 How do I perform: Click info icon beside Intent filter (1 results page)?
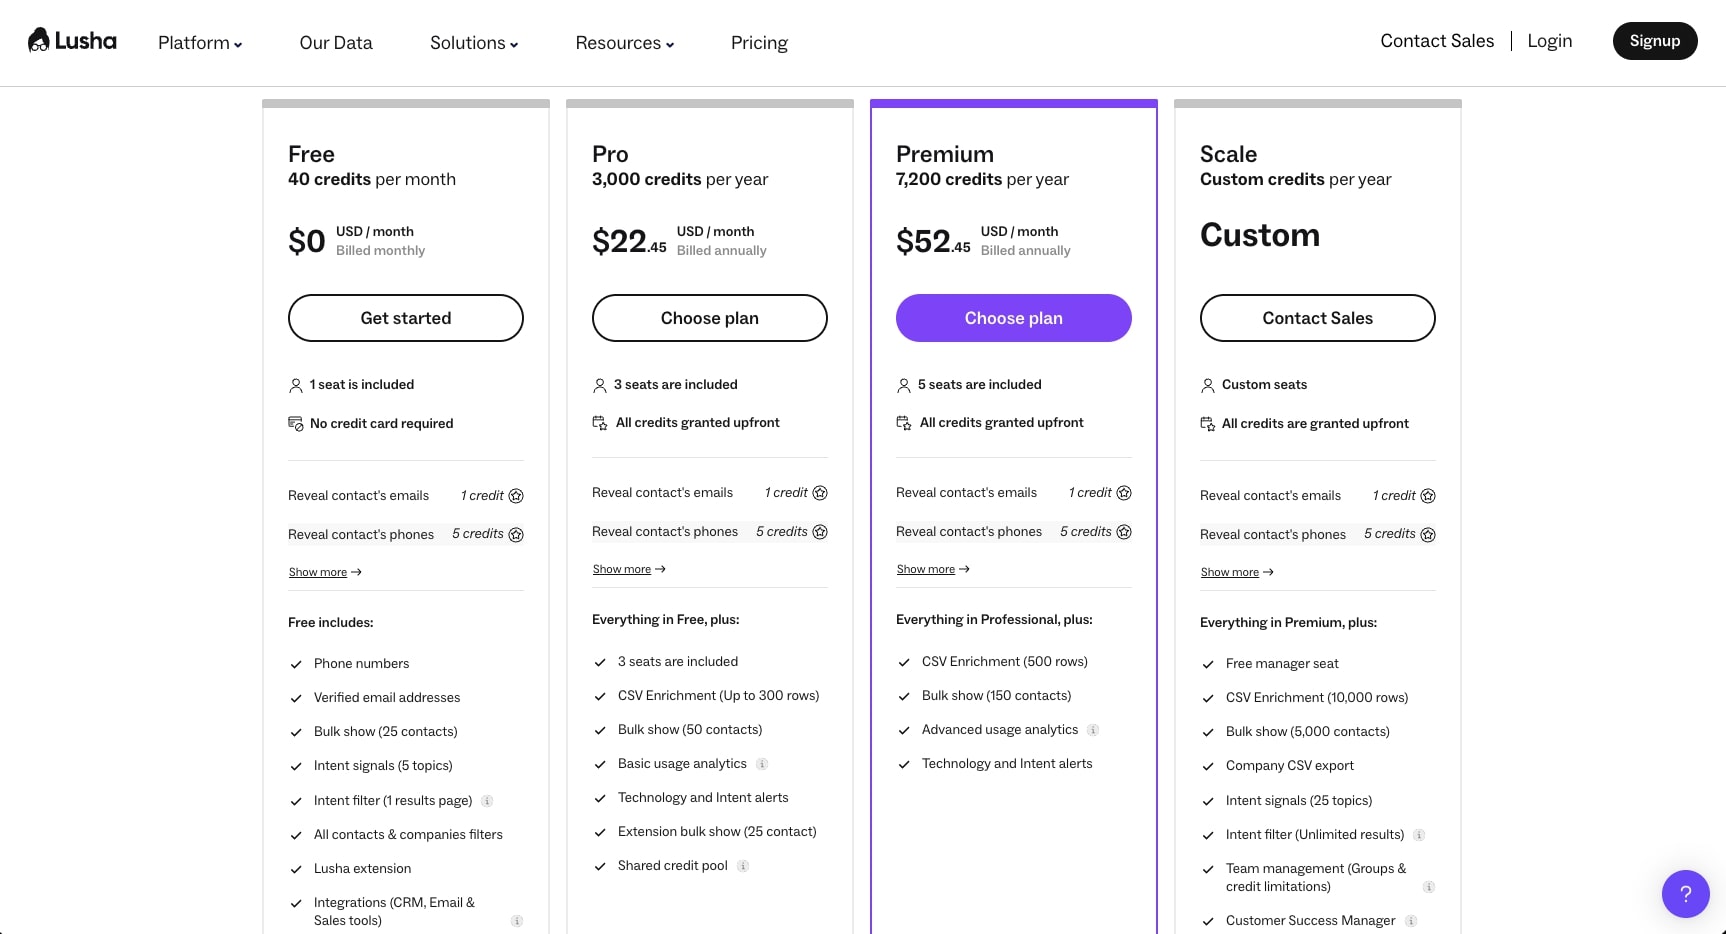487,801
